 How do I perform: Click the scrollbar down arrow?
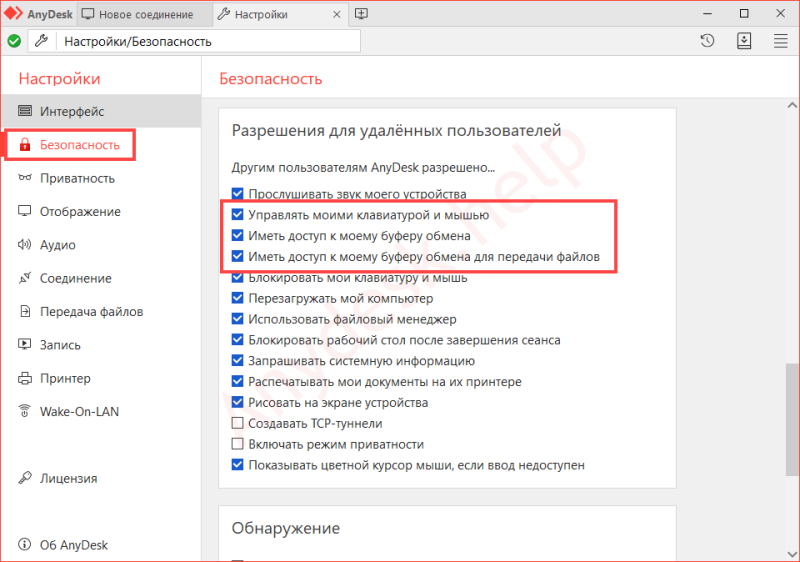(x=792, y=554)
